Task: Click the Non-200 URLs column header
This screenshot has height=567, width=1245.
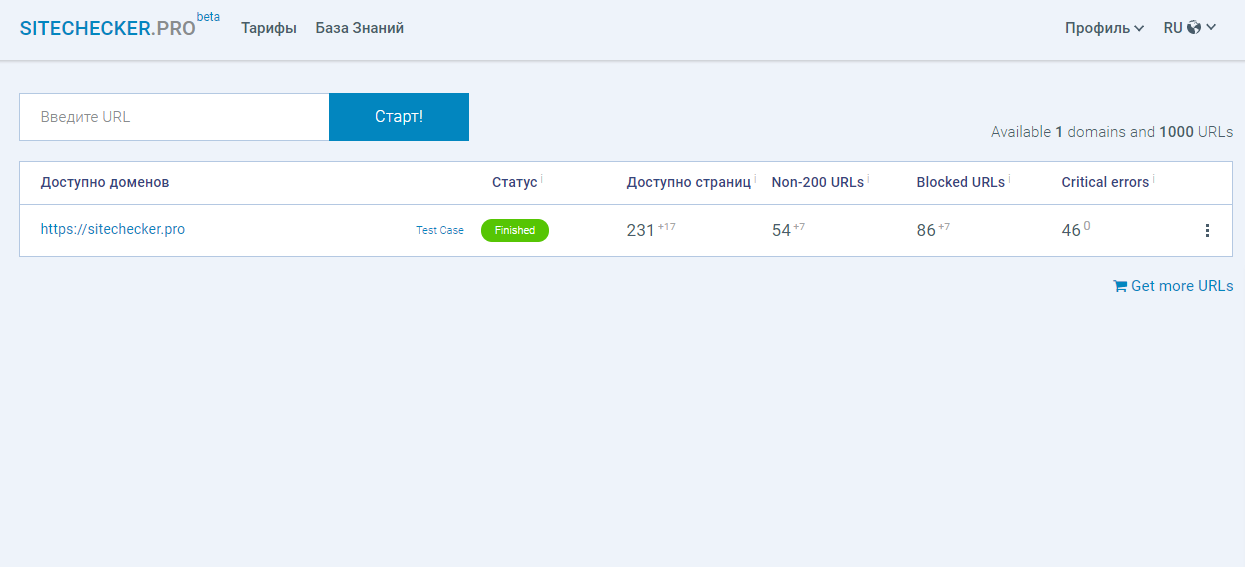Action: pyautogui.click(x=818, y=182)
